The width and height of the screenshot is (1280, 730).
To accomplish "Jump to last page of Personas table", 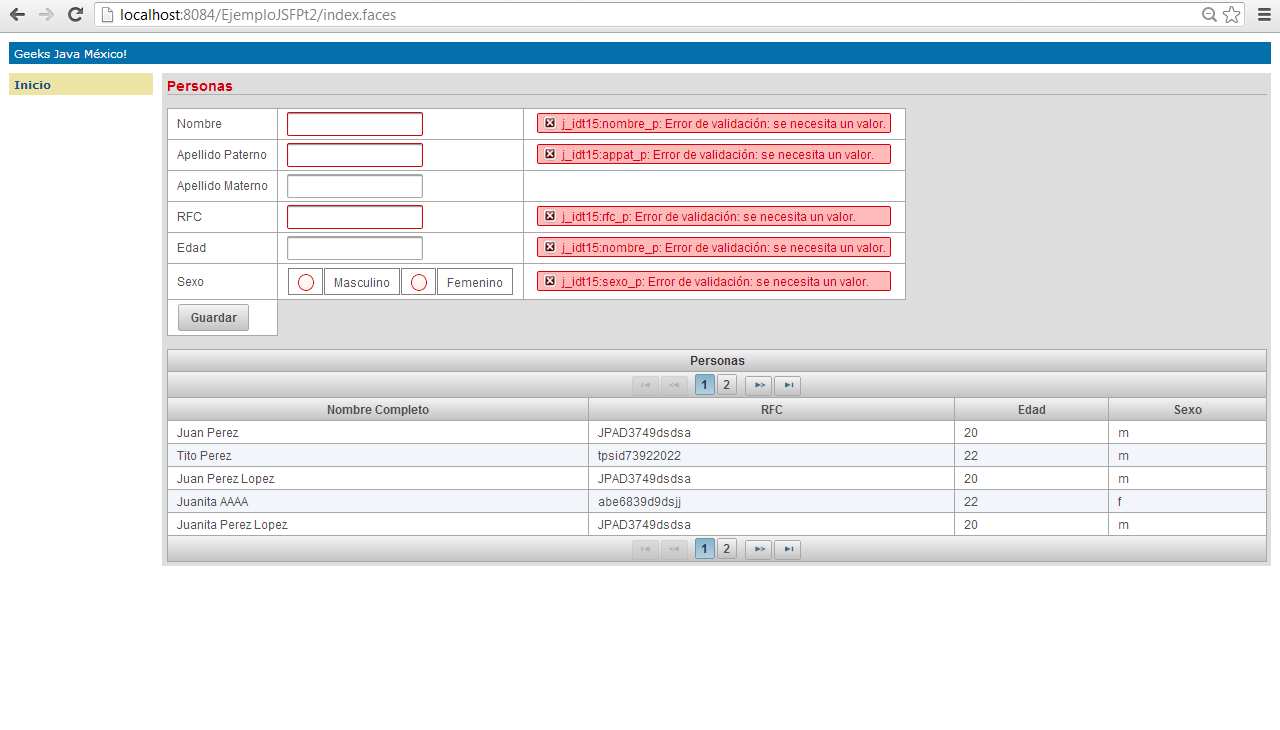I will click(x=787, y=384).
